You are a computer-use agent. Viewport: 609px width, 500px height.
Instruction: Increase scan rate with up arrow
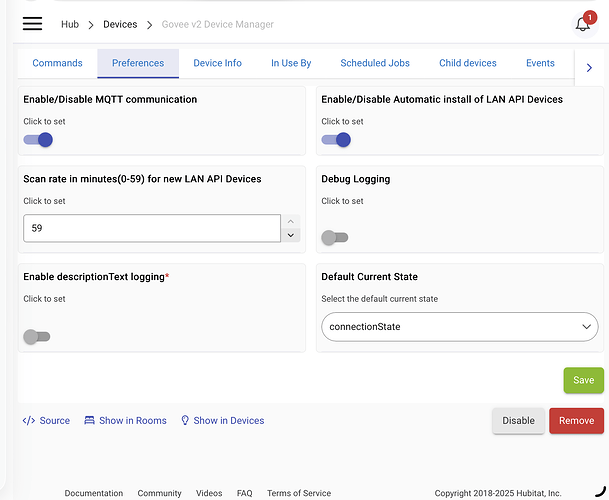pos(291,221)
